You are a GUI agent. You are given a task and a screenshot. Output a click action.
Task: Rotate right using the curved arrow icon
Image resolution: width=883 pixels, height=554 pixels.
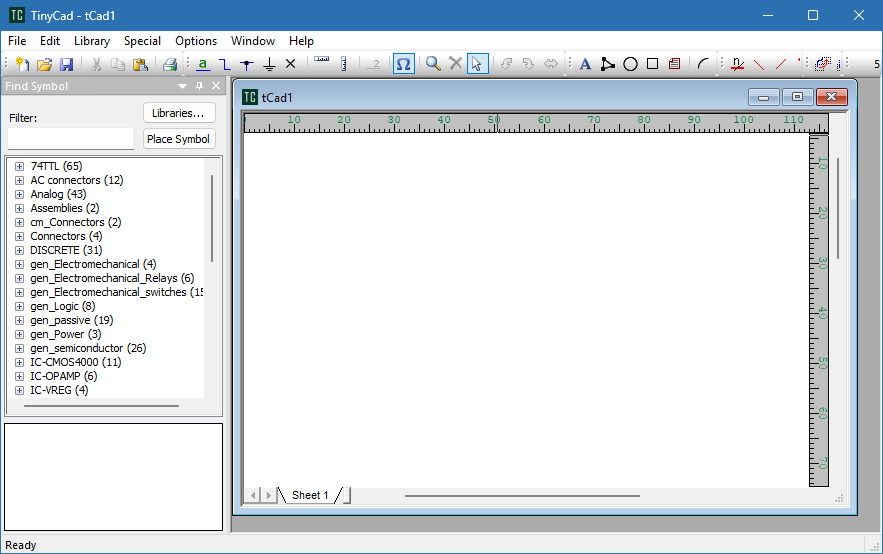point(528,64)
